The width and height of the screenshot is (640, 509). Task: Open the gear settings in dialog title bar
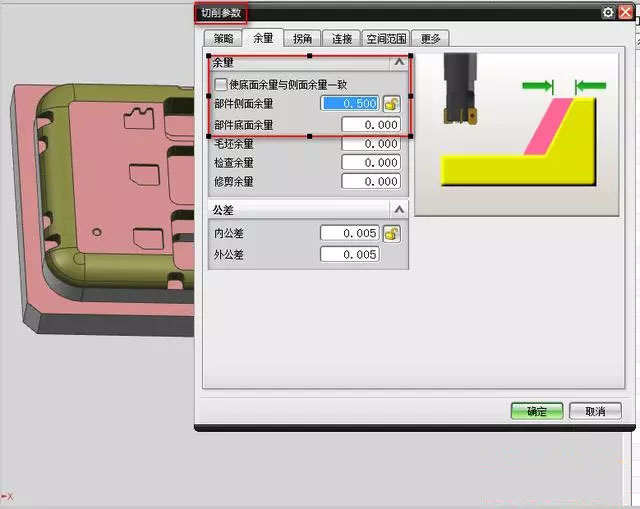pos(608,13)
